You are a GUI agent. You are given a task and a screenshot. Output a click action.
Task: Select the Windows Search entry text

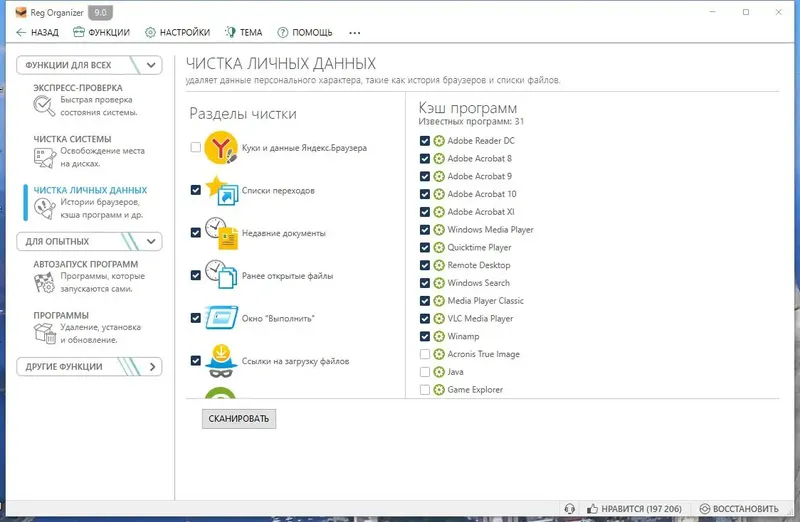point(479,283)
